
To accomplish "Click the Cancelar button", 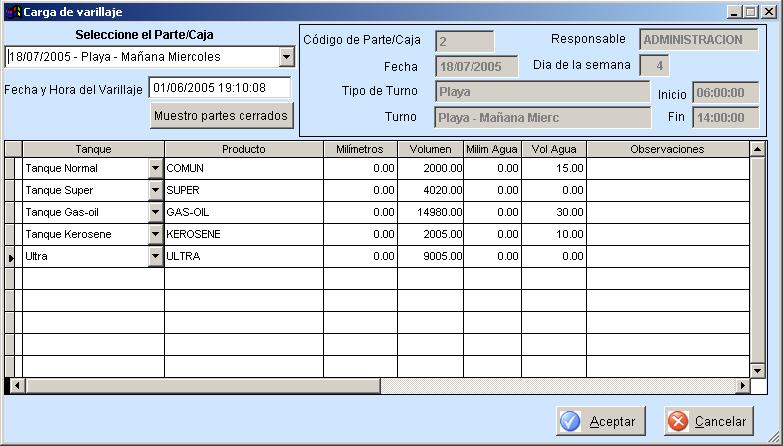I will point(709,421).
